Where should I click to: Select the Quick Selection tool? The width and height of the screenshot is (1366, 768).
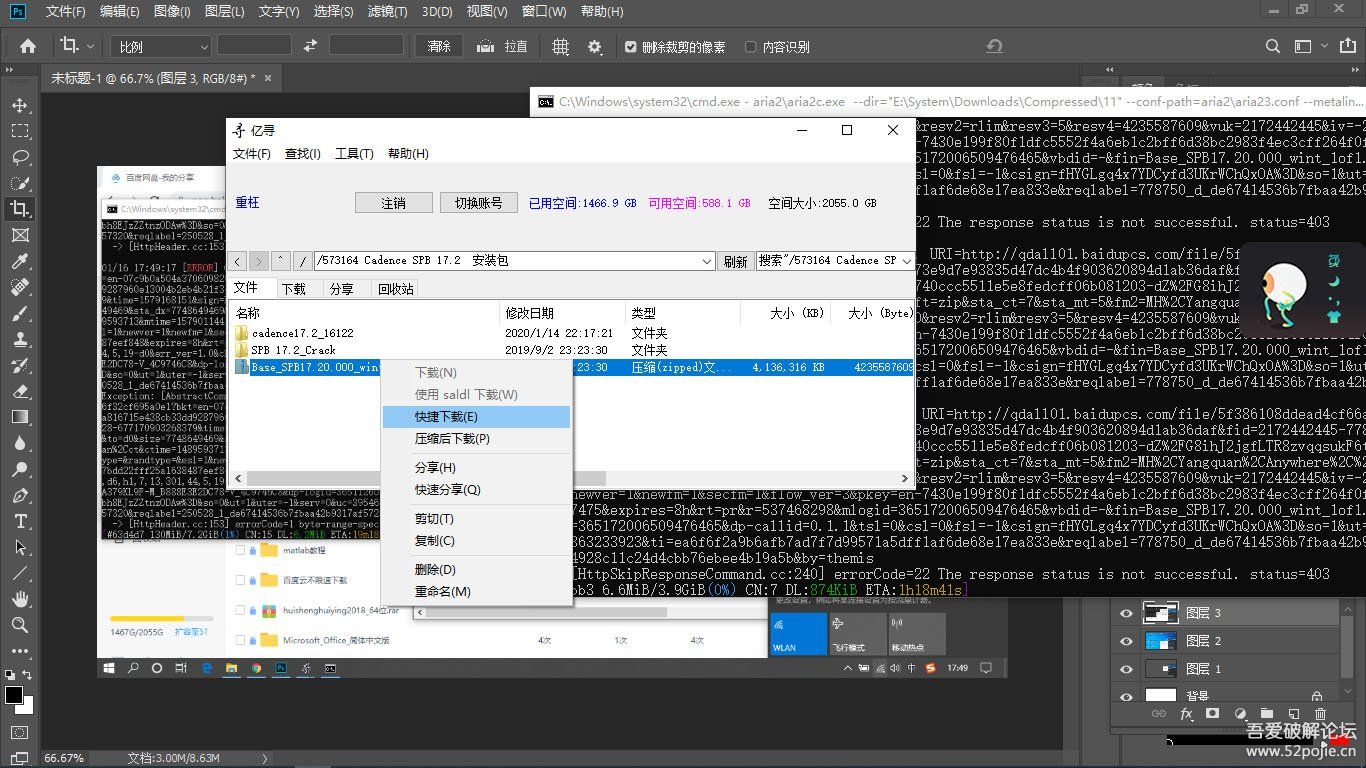point(20,183)
